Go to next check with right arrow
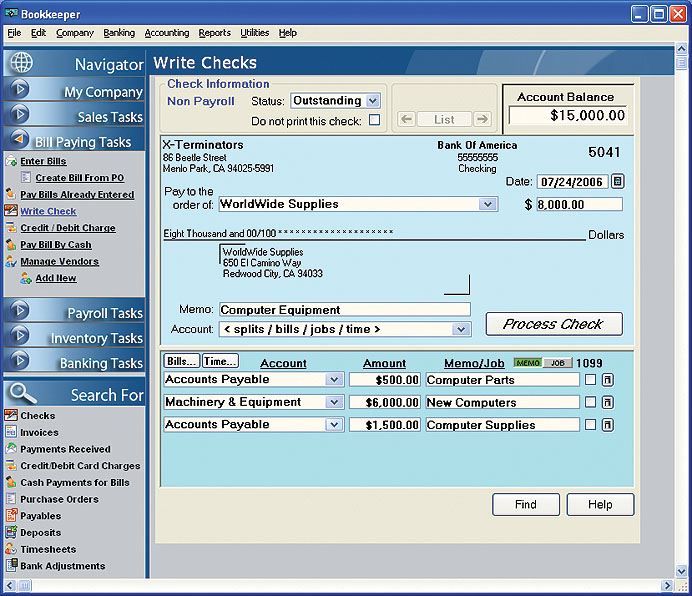The image size is (692, 596). [482, 119]
